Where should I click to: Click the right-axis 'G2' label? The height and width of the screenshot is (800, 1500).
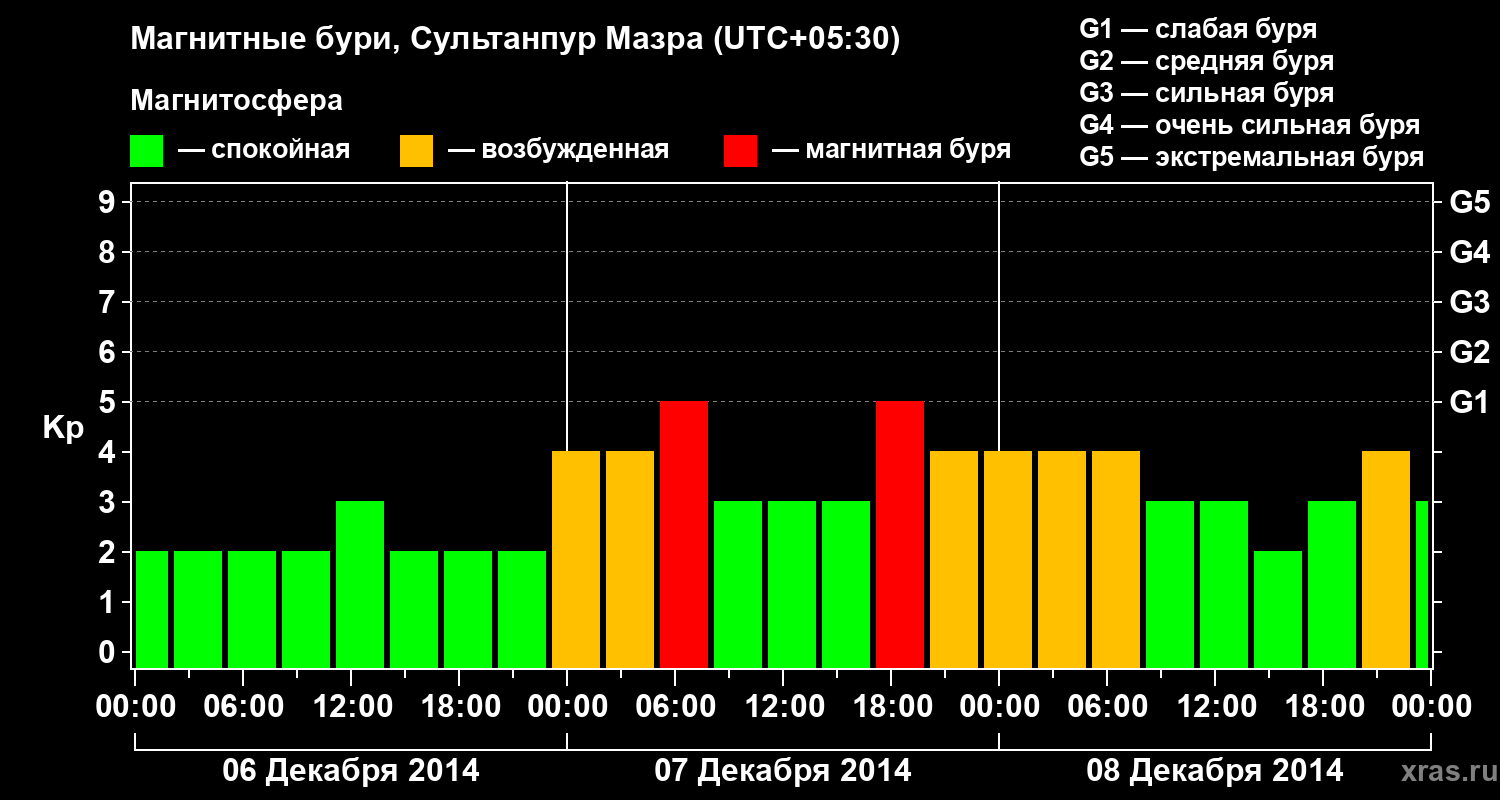(1469, 352)
